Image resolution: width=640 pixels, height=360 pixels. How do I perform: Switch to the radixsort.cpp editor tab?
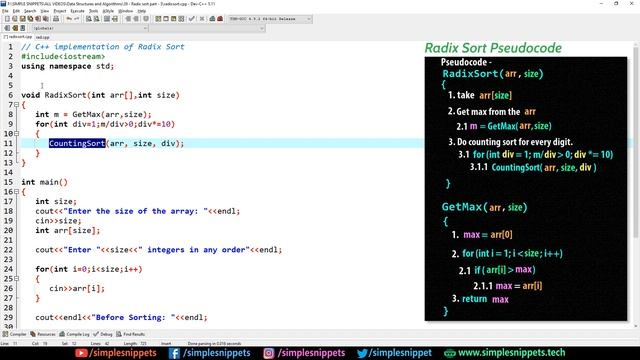[18, 37]
